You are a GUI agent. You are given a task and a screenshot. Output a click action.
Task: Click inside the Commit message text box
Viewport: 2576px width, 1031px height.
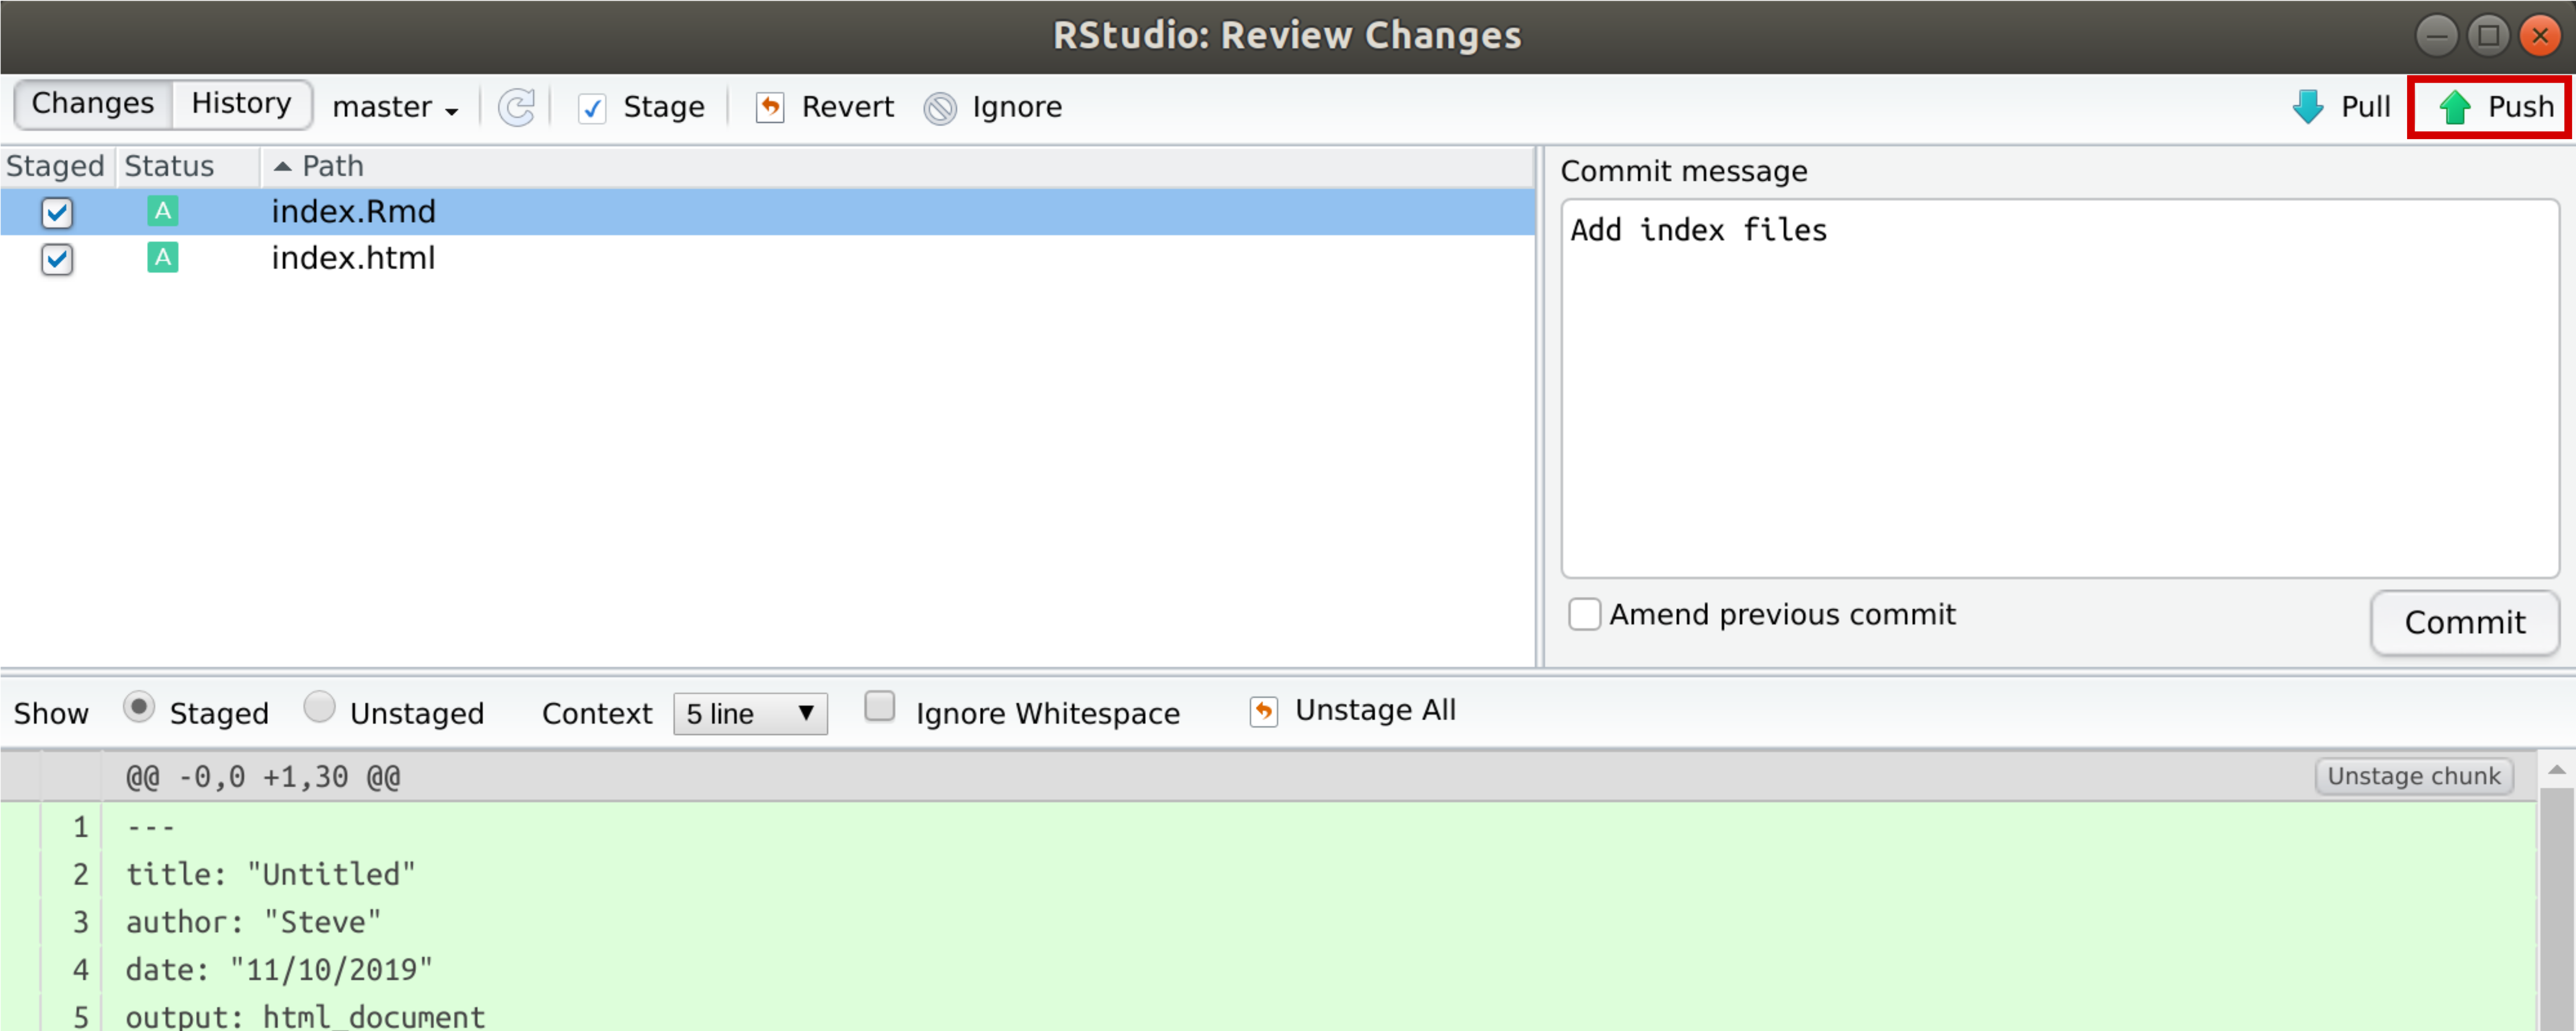2060,388
